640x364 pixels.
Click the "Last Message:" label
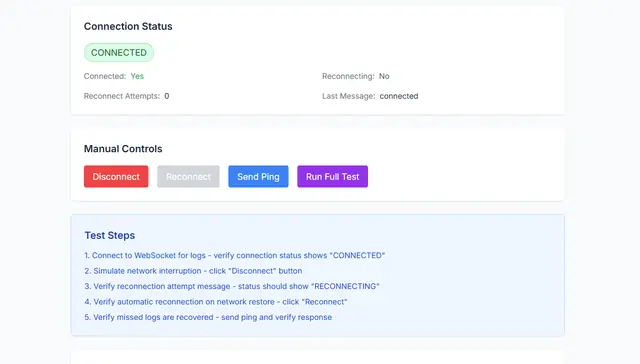pos(349,96)
